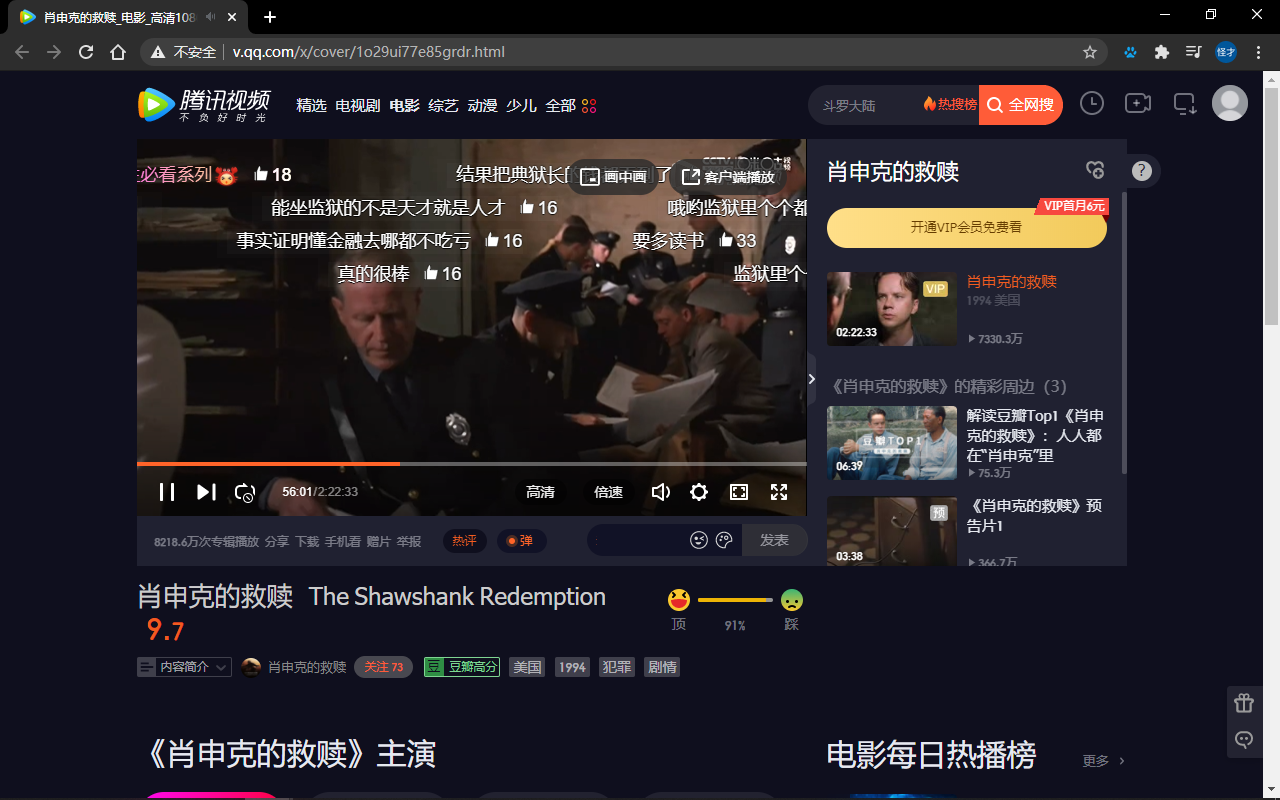Click the danmaku text input field
Viewport: 1280px width, 800px height.
point(638,540)
